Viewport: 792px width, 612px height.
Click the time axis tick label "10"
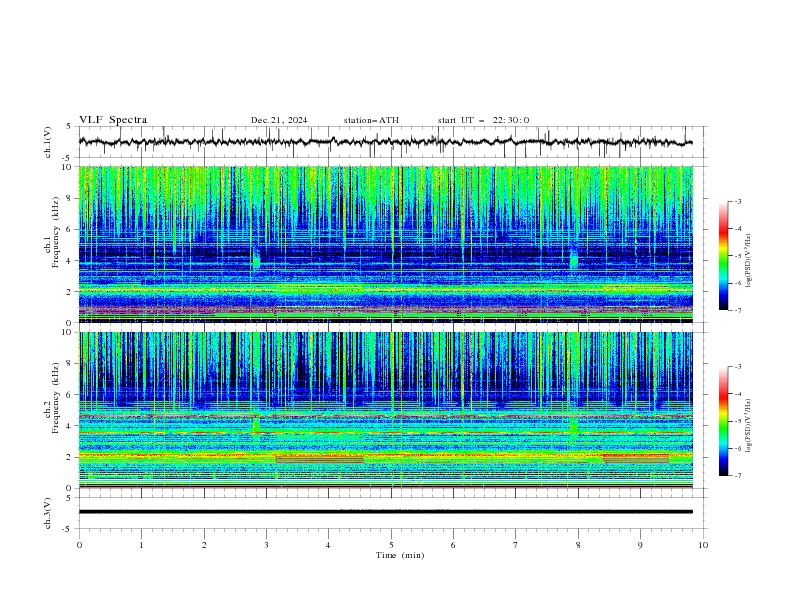pyautogui.click(x=703, y=545)
